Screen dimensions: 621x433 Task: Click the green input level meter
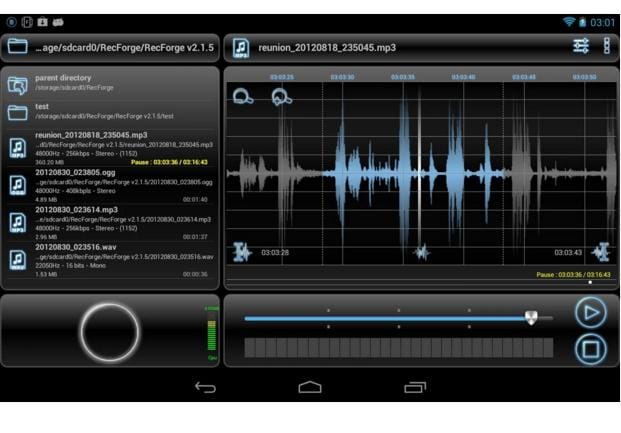pos(212,335)
